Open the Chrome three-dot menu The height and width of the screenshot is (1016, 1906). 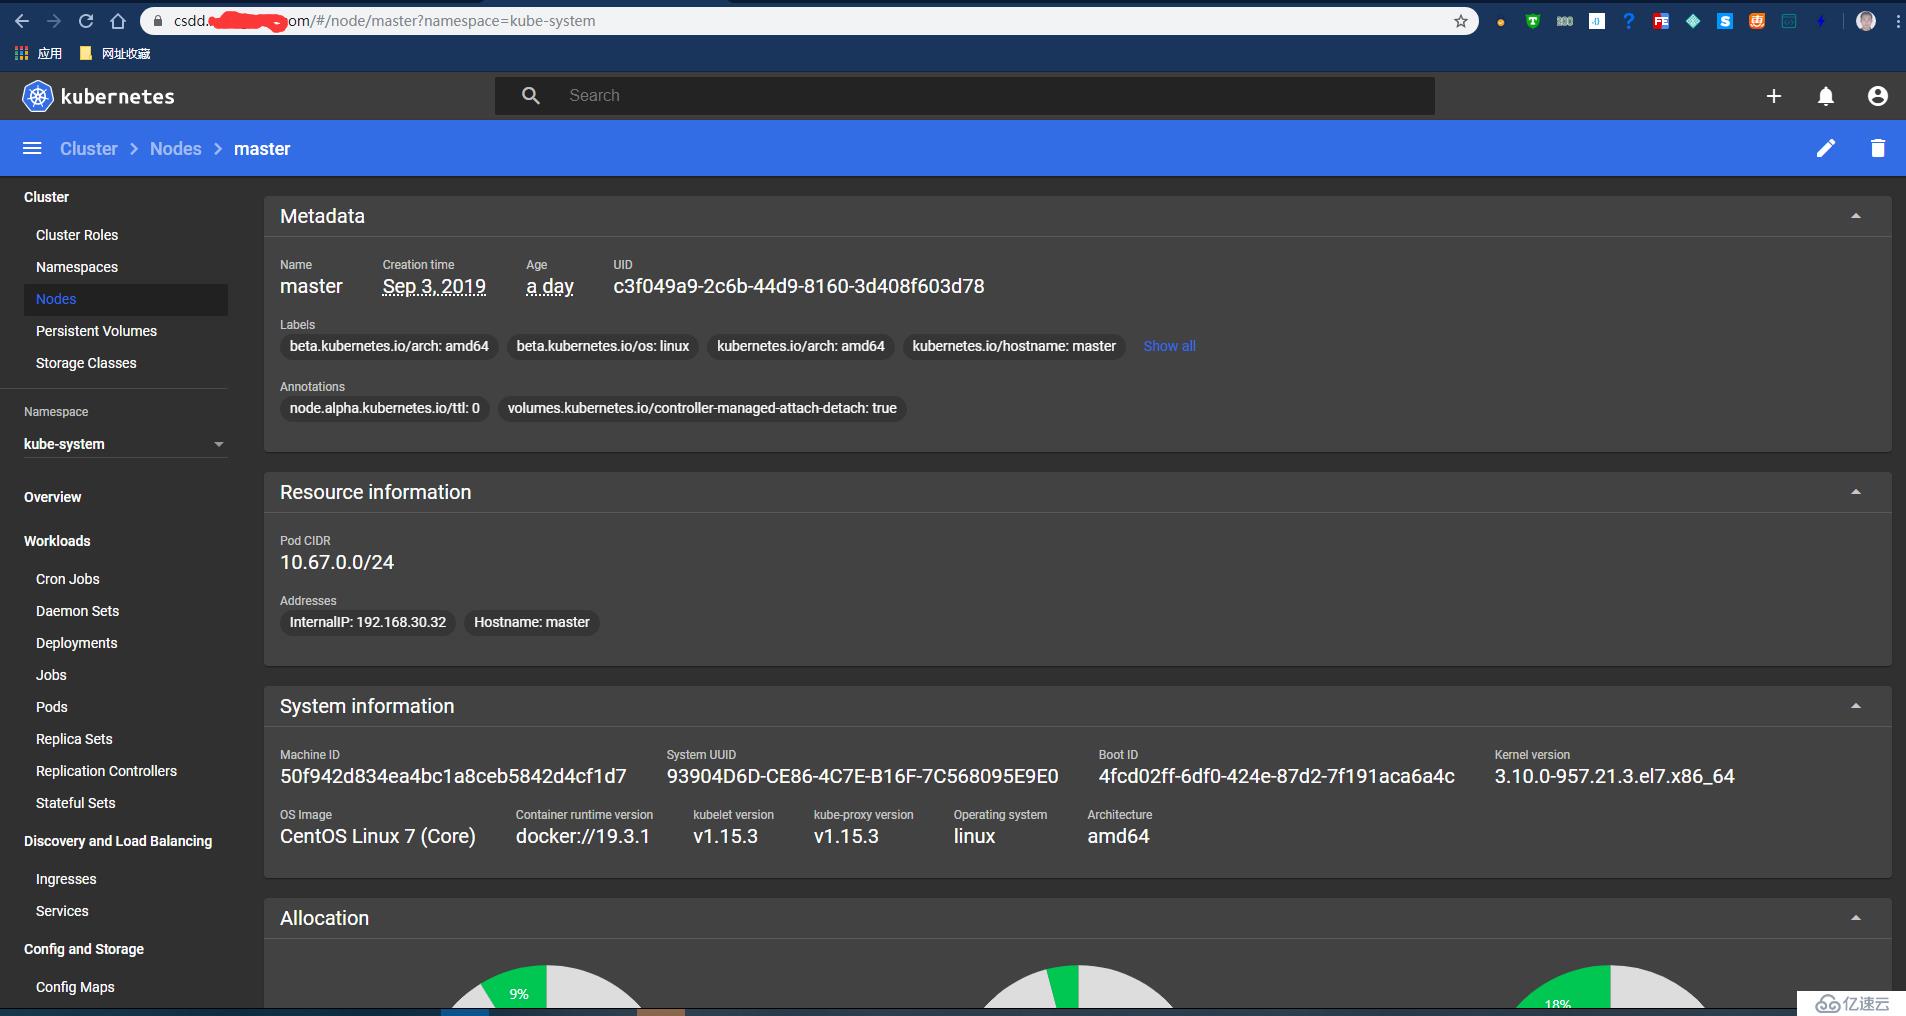[1897, 20]
